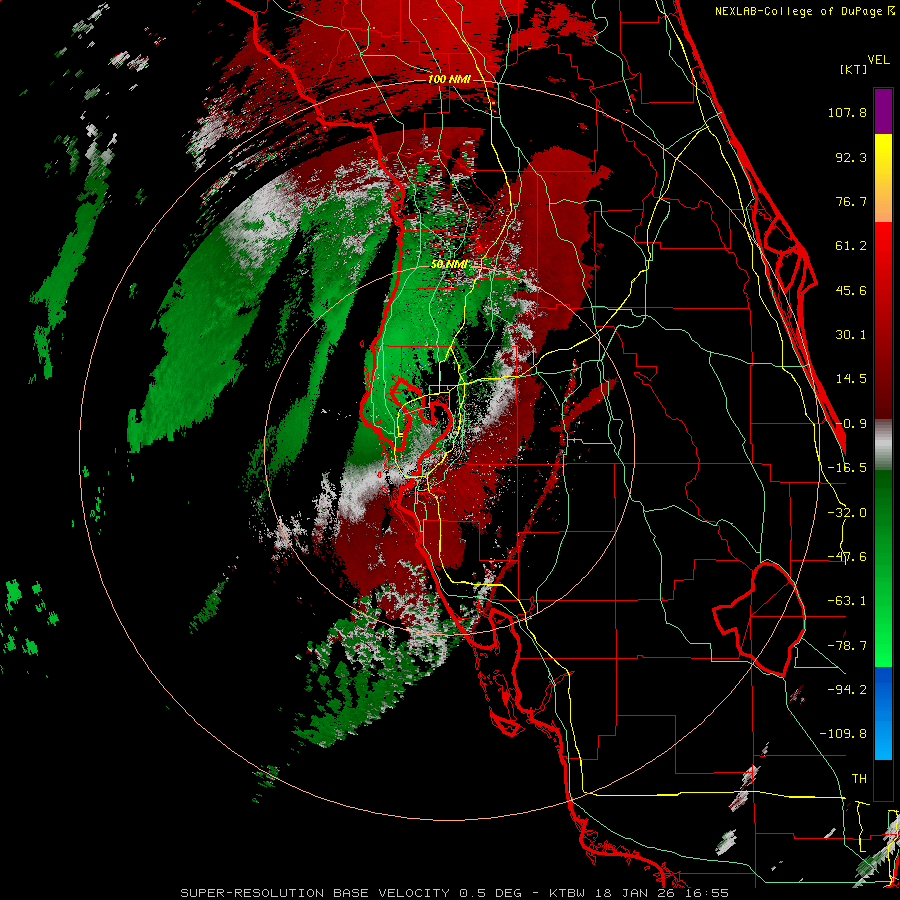900x900 pixels.
Task: Select the -94.2 legend value
Action: click(847, 690)
